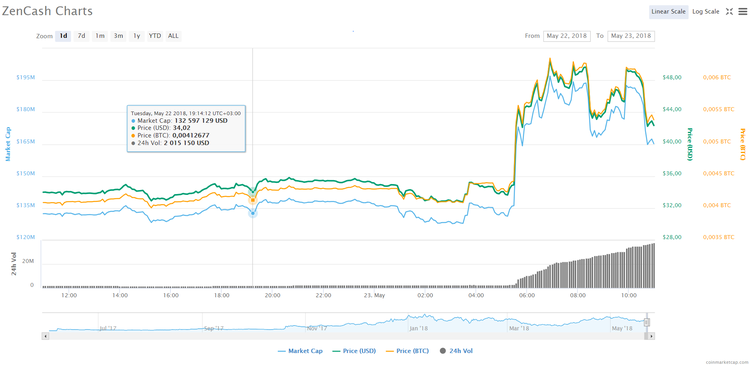Click the $195M market cap axis label

pos(25,77)
